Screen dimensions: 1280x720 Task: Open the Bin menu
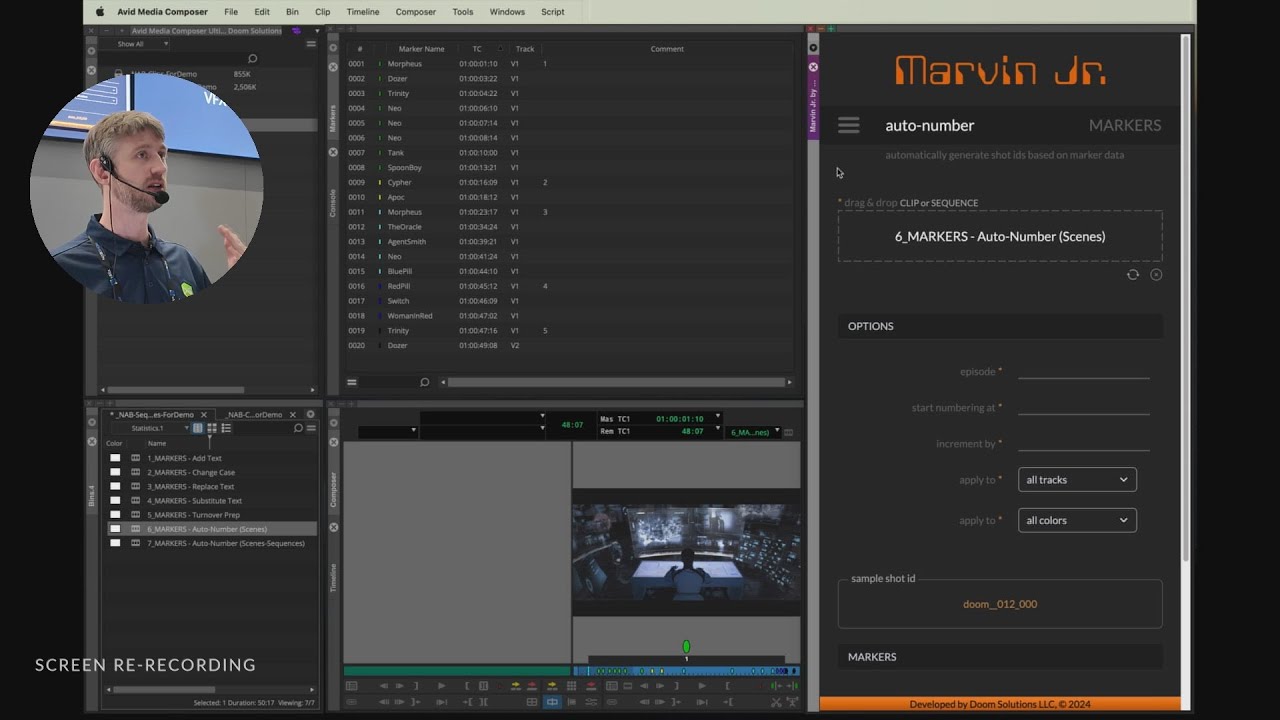[x=292, y=12]
